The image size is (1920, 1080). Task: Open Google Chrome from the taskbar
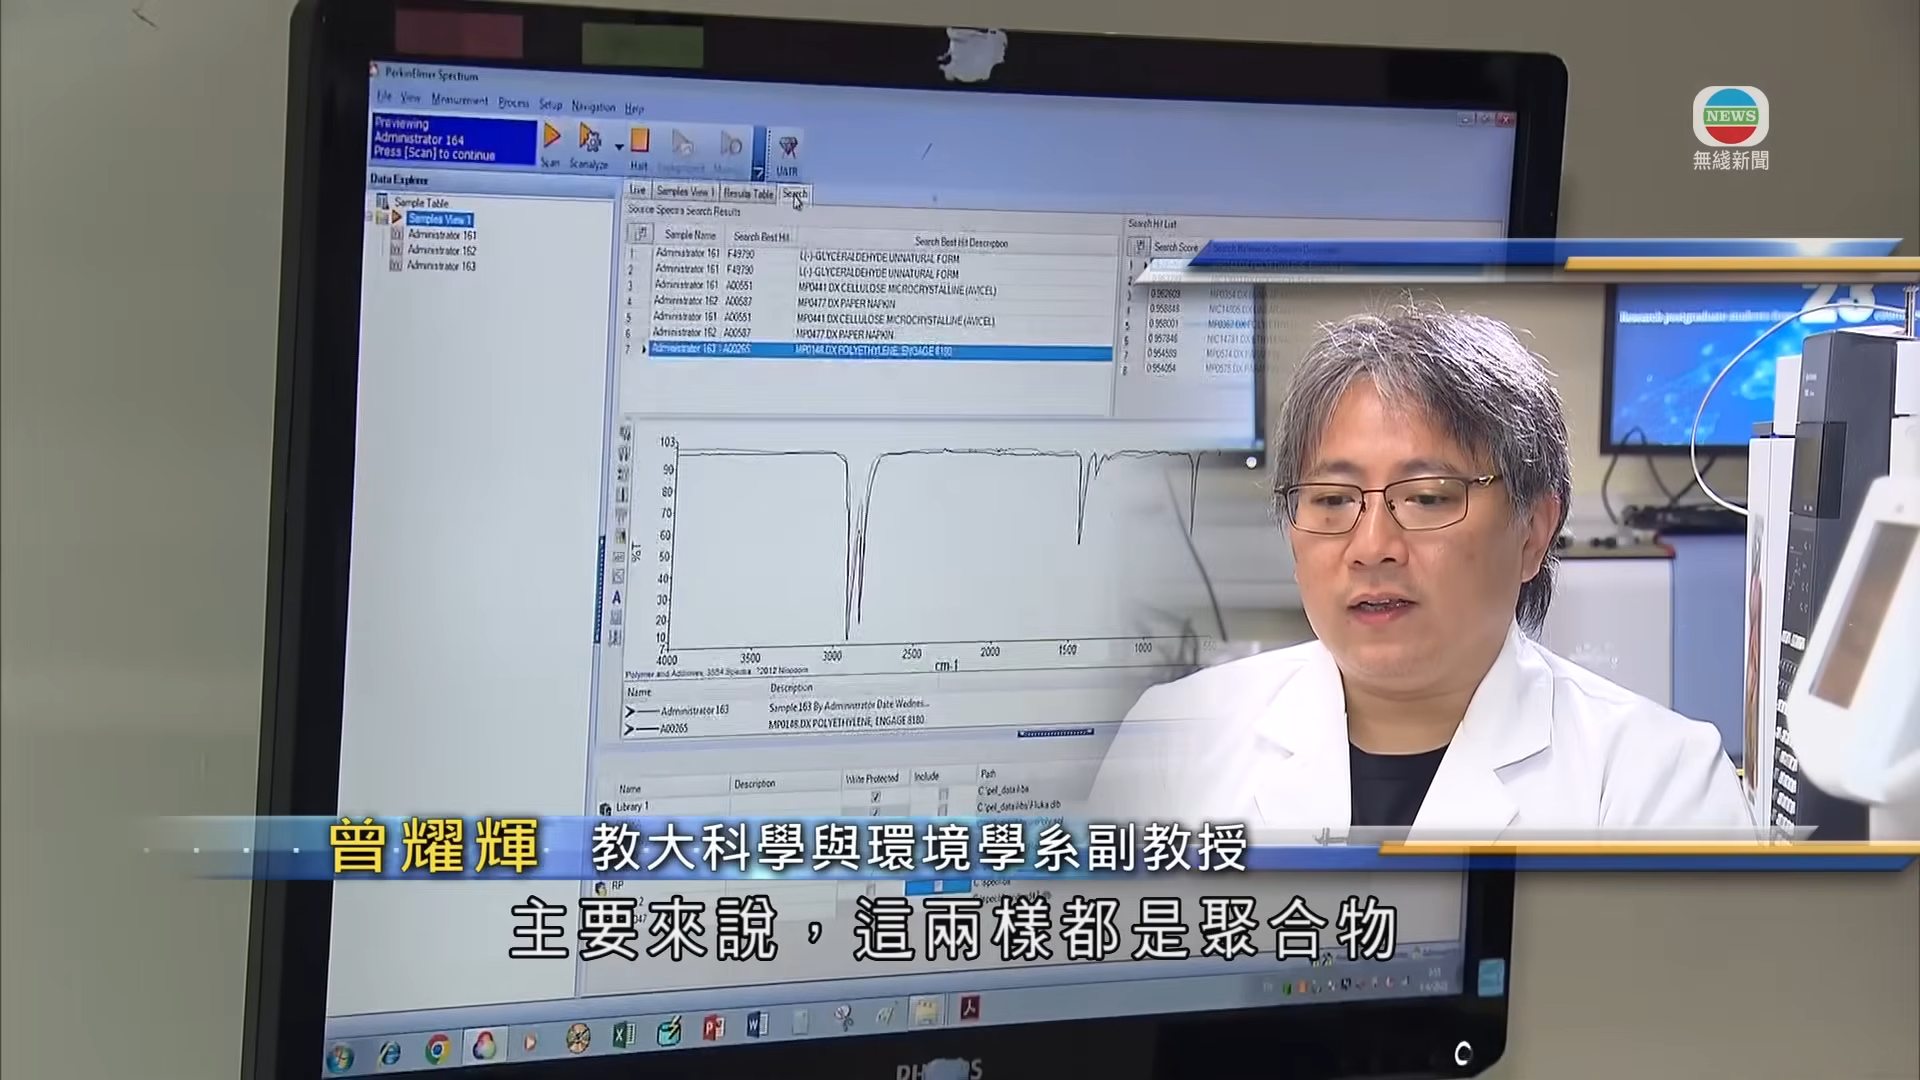436,1049
